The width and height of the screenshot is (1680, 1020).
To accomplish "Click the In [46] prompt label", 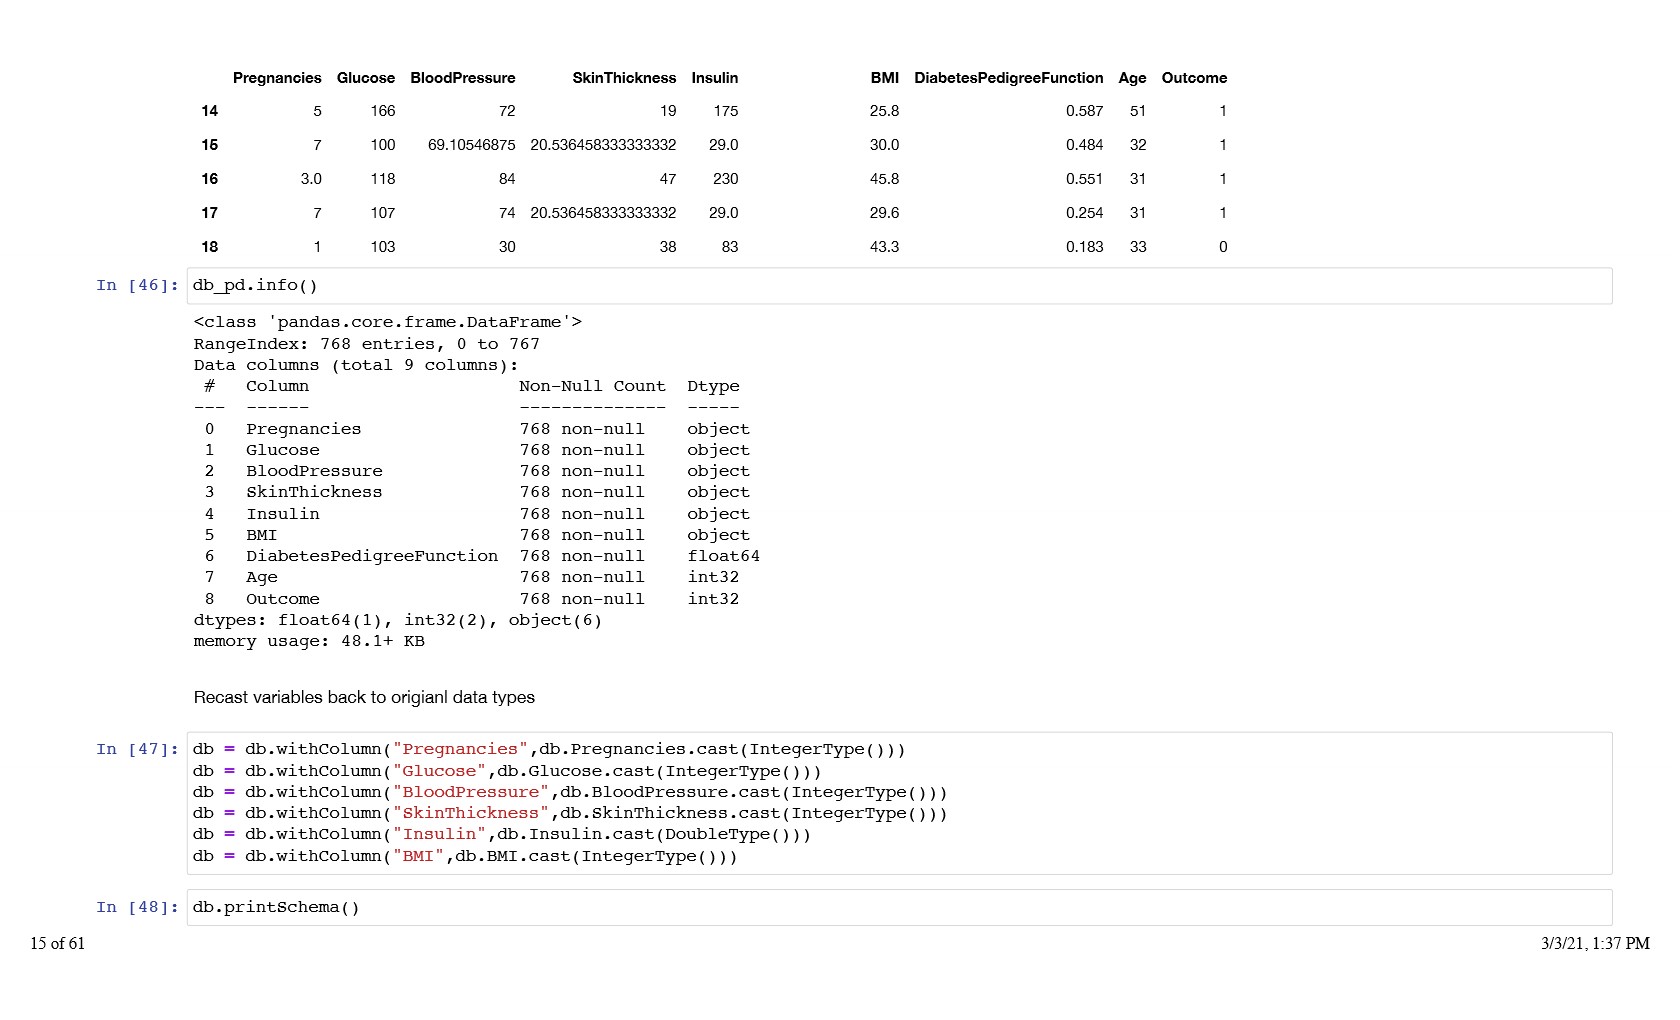I will coord(138,286).
